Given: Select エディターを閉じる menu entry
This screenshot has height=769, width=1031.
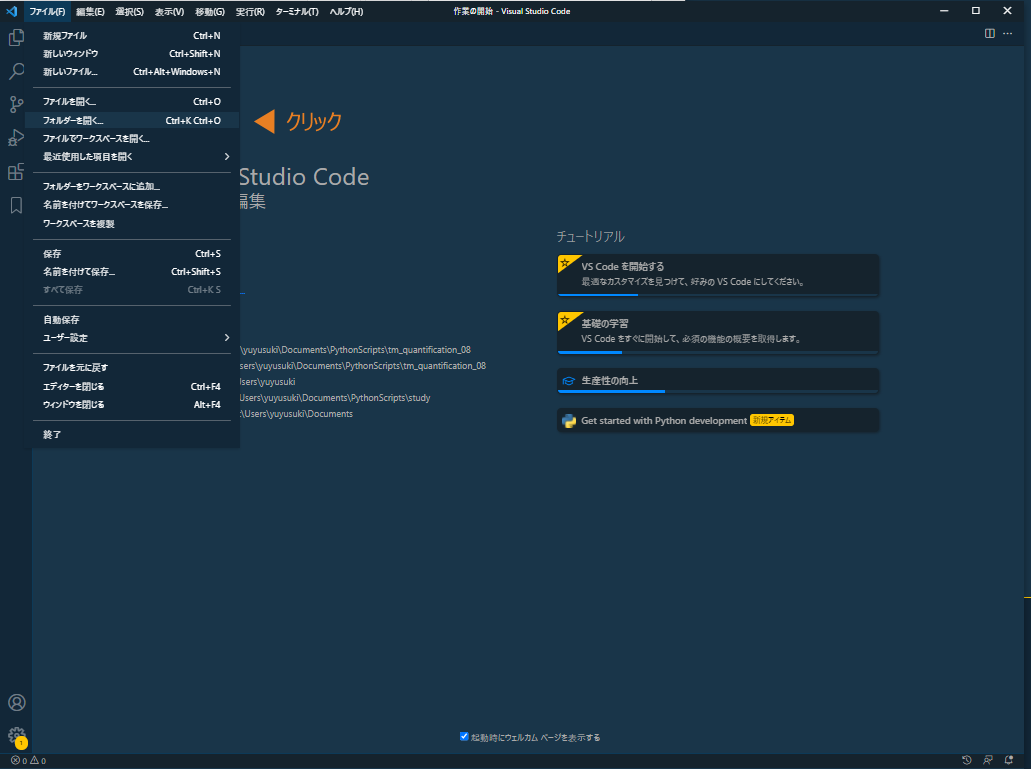Looking at the screenshot, I should tap(132, 386).
